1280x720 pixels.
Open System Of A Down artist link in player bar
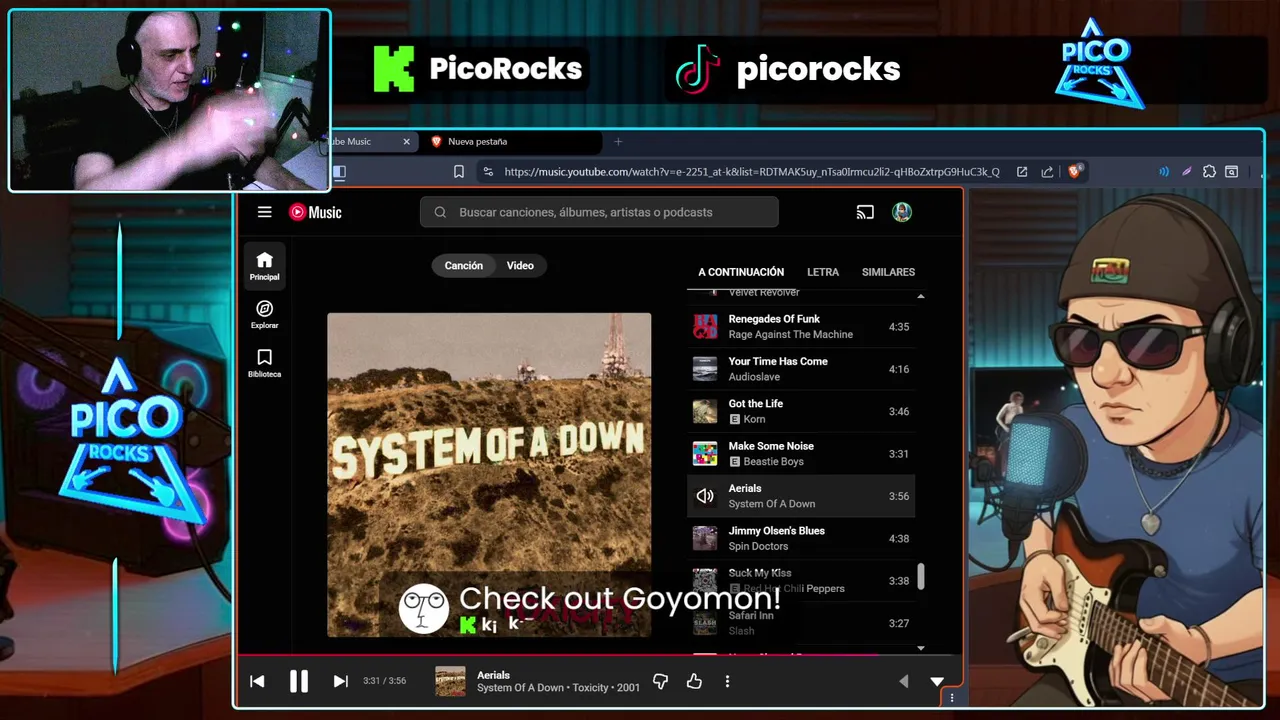point(520,688)
